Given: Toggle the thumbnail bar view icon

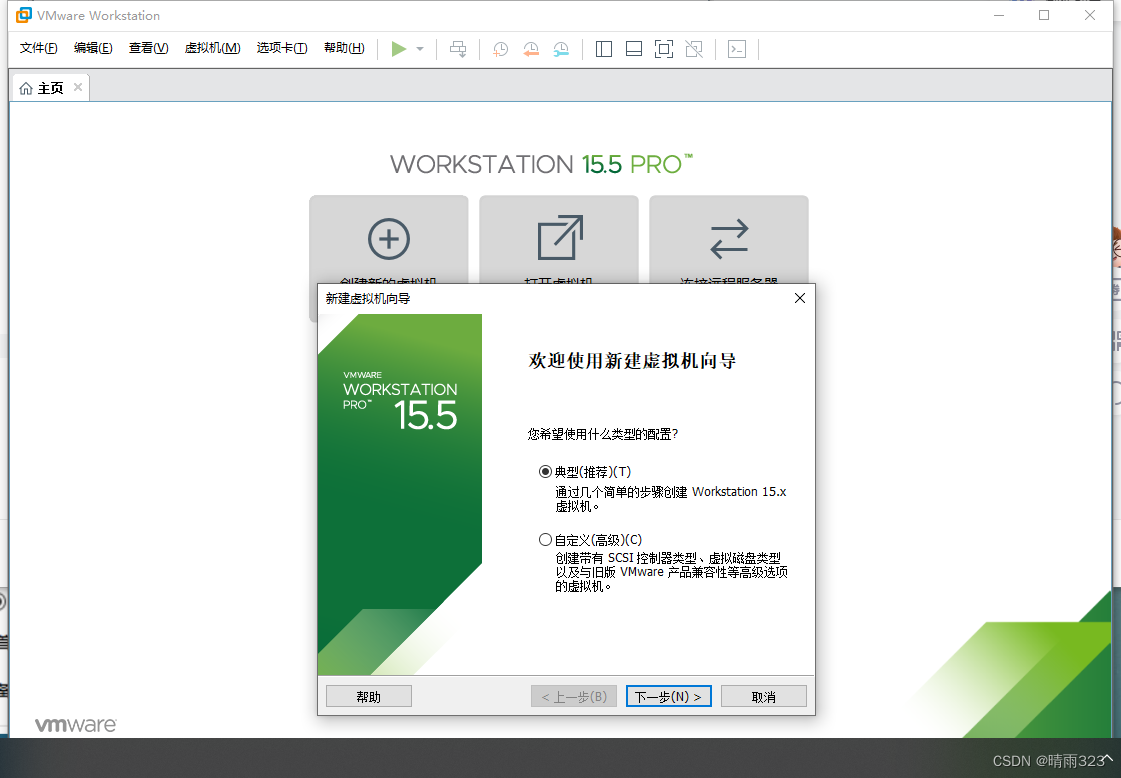Looking at the screenshot, I should (x=633, y=49).
